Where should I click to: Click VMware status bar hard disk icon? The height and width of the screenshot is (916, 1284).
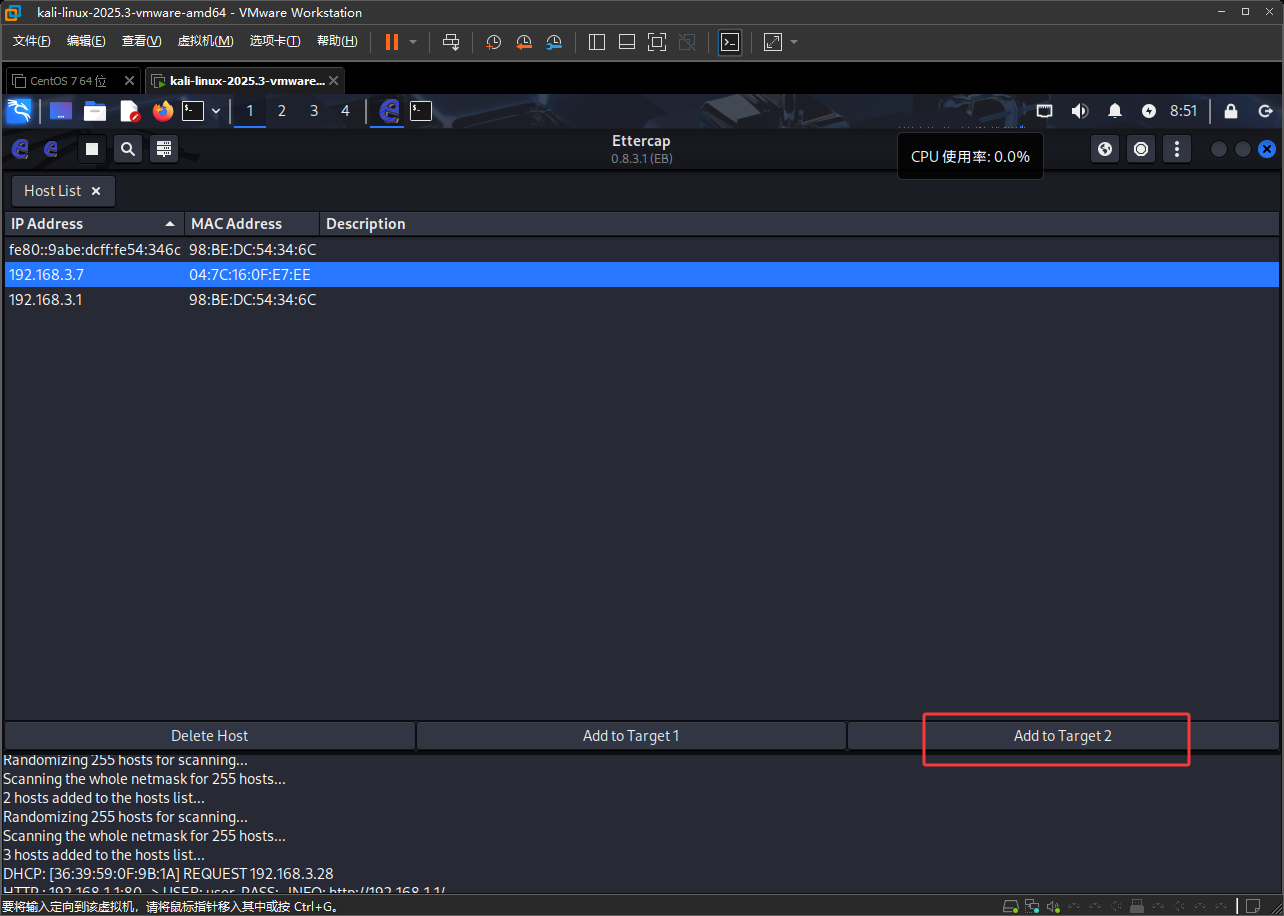coord(1011,906)
